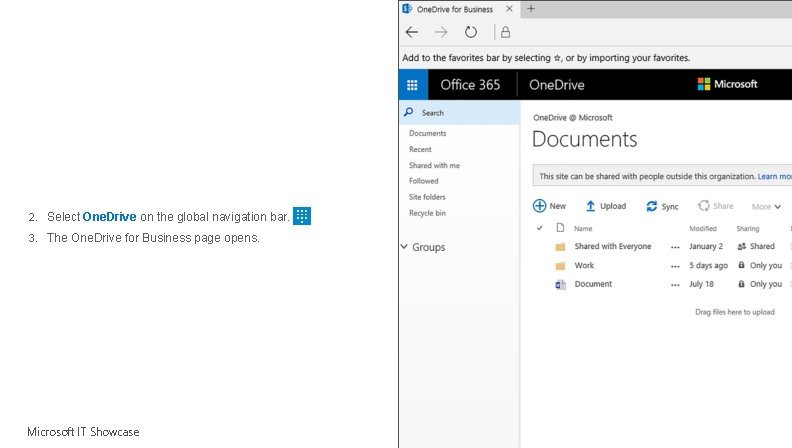Screen dimensions: 792x448
Task: Click OneDrive in the global navigation bar
Action: point(557,84)
